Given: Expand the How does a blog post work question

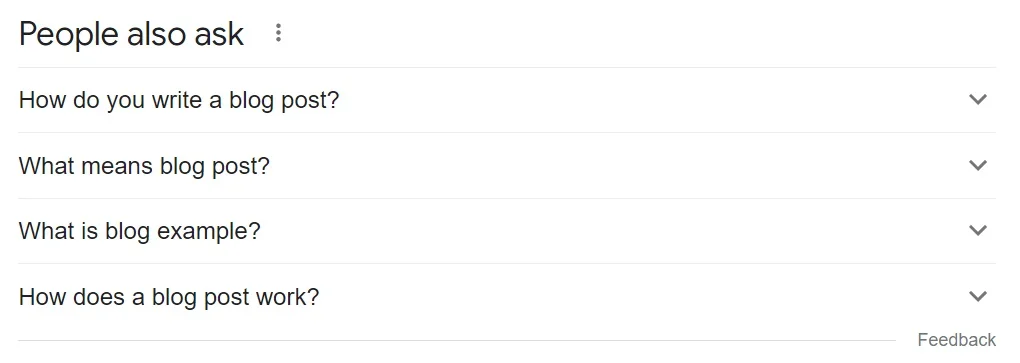Looking at the screenshot, I should pyautogui.click(x=507, y=297).
